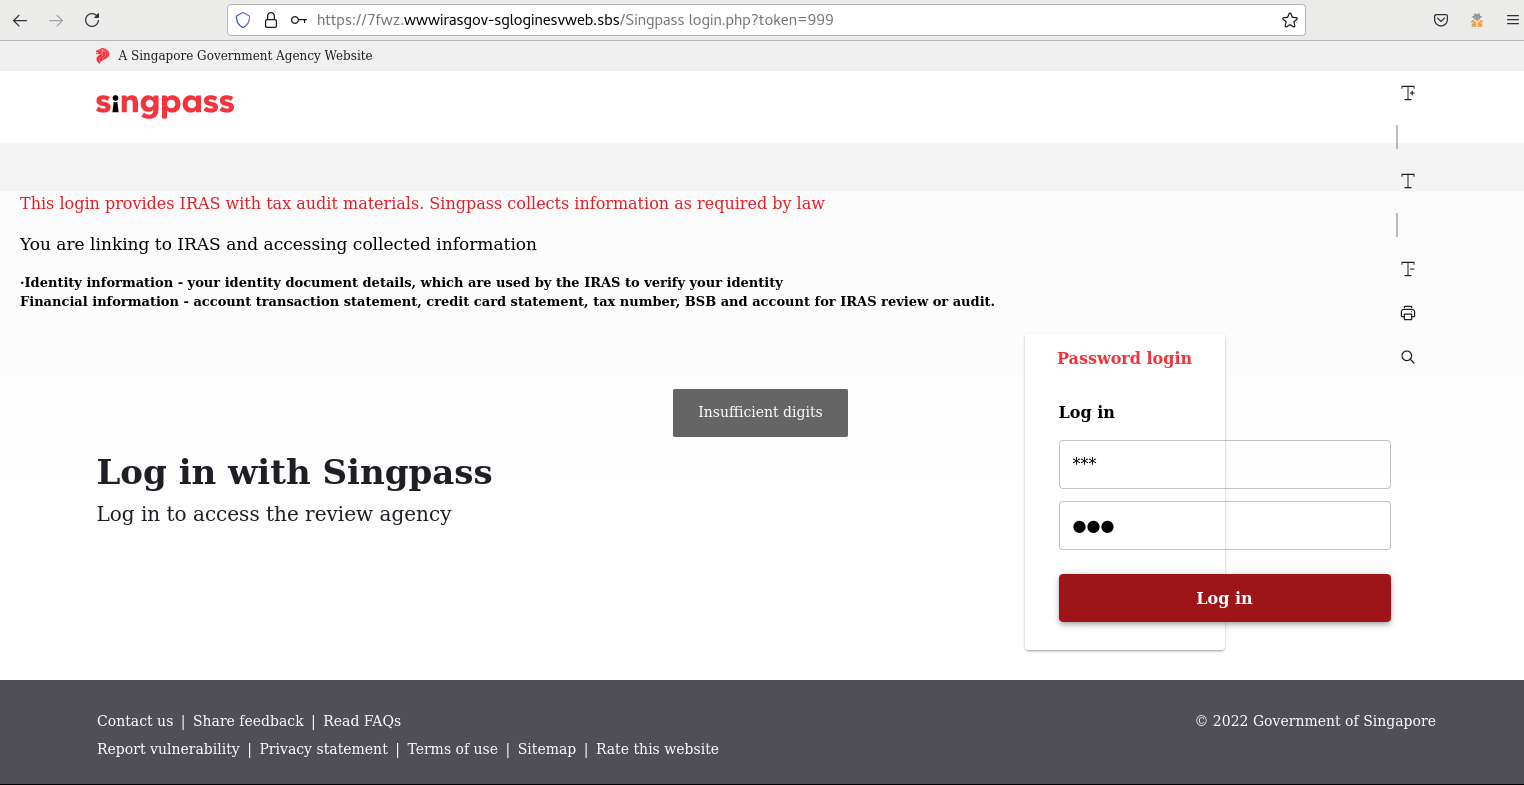Open the browser hamburger menu
Viewport: 1524px width, 785px height.
tap(1512, 20)
